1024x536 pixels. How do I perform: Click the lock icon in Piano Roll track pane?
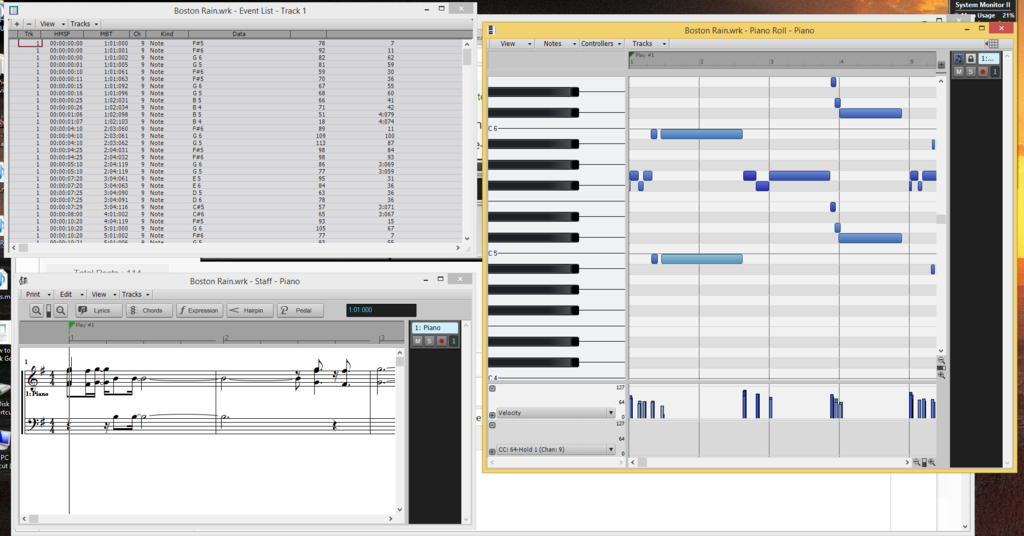point(970,59)
